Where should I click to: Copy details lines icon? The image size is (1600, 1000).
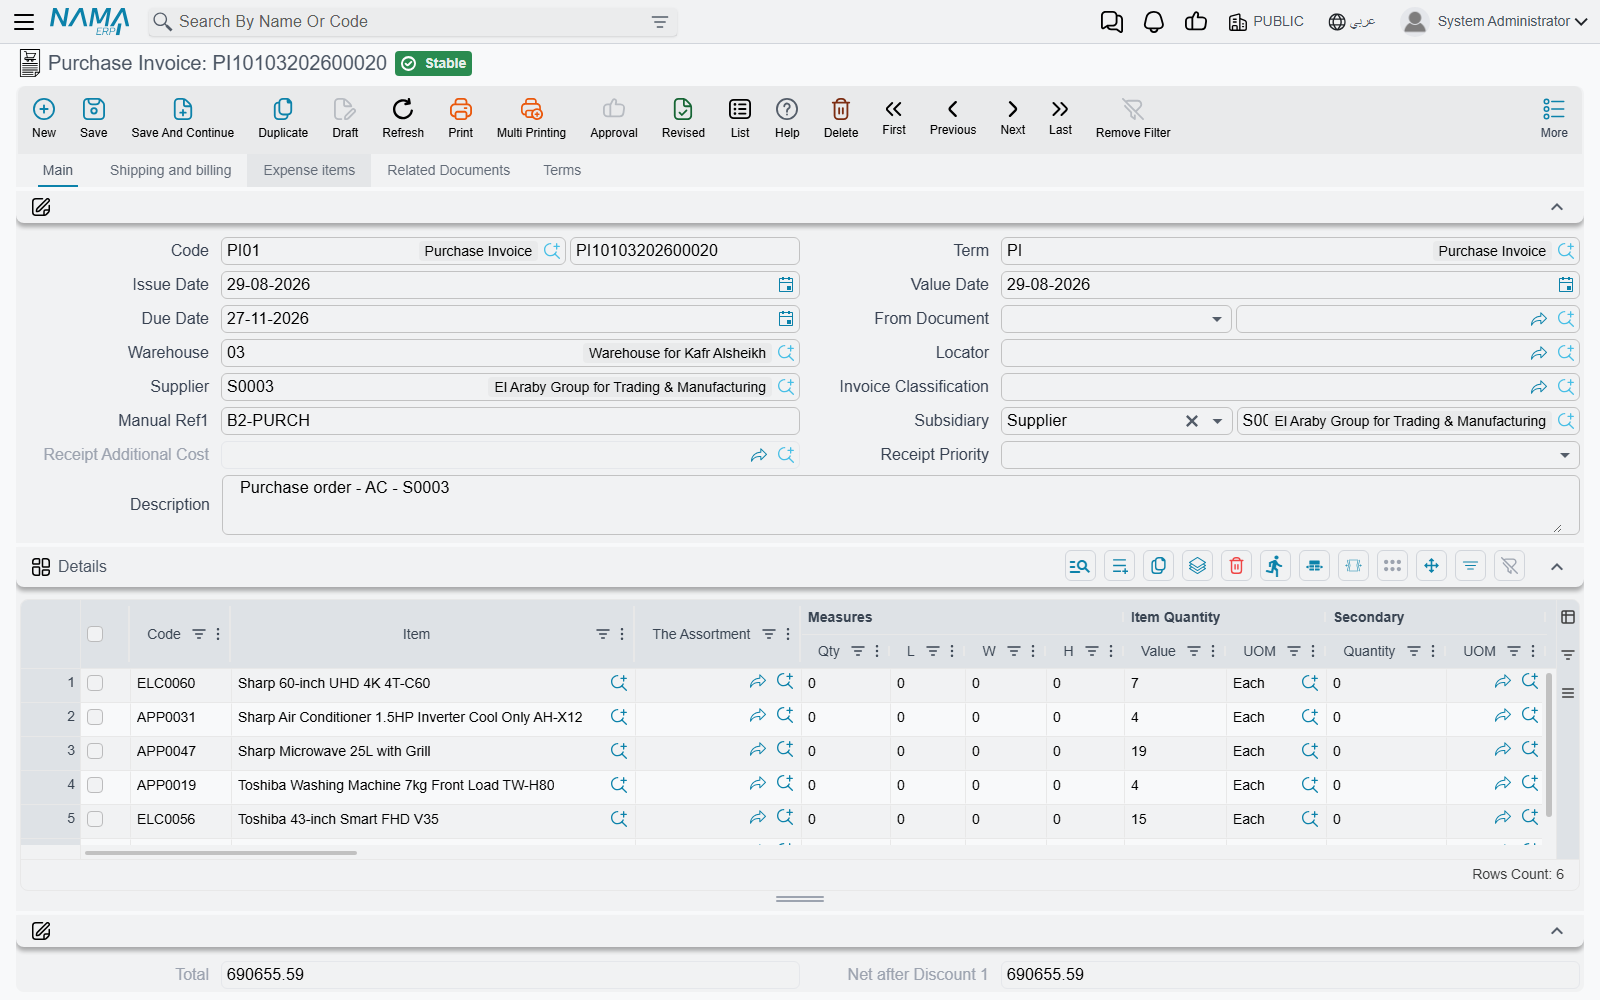click(x=1158, y=566)
